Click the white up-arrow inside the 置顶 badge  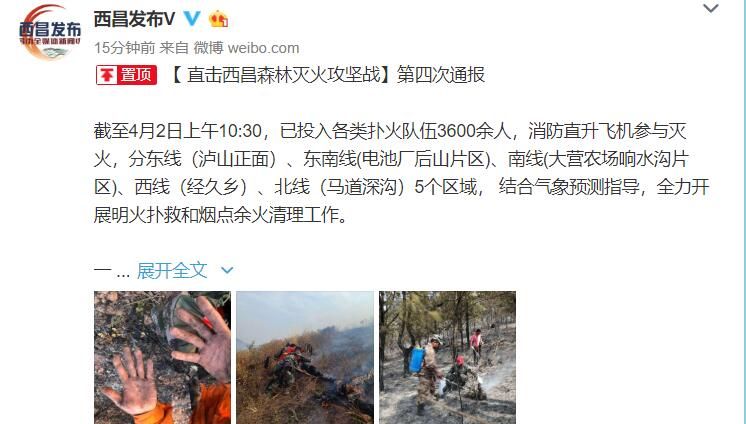(x=107, y=75)
